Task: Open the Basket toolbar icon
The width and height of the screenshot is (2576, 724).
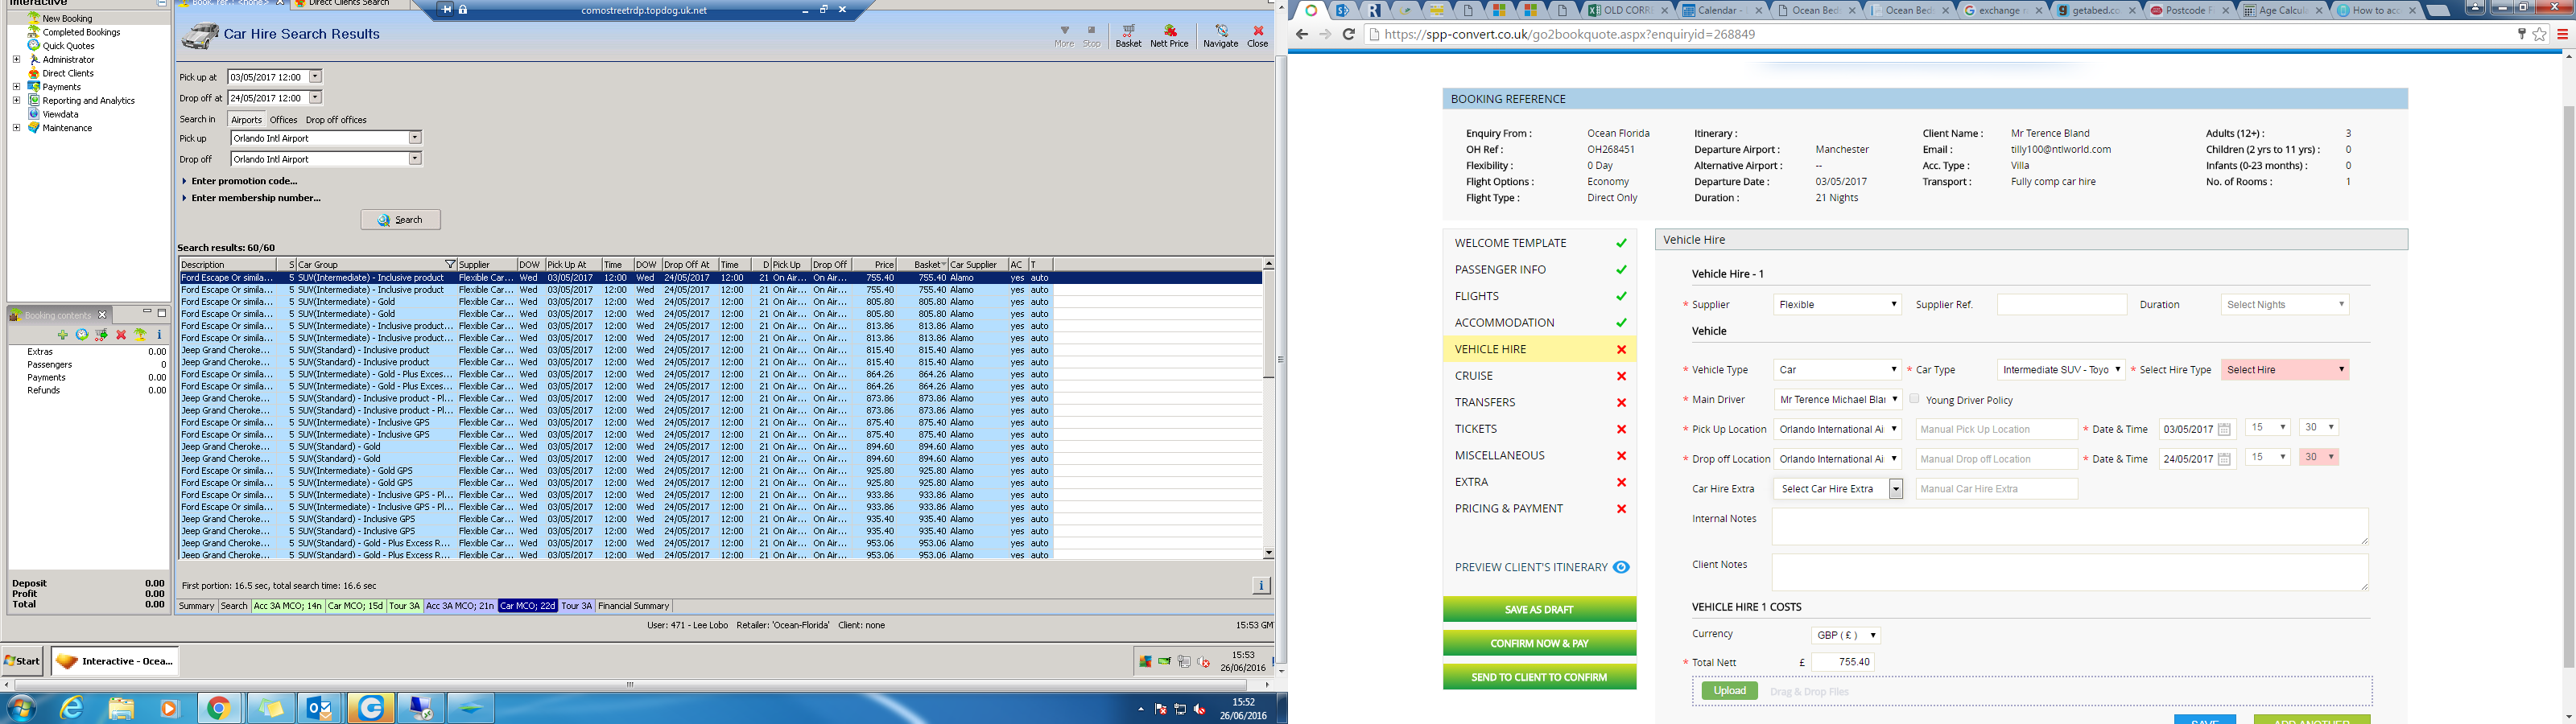Action: coord(1128,35)
